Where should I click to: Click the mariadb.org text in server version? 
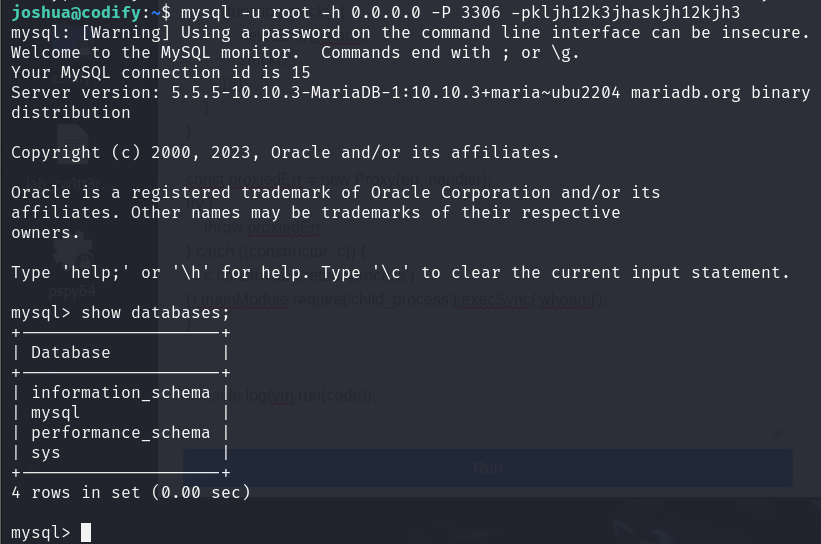pyautogui.click(x=685, y=93)
